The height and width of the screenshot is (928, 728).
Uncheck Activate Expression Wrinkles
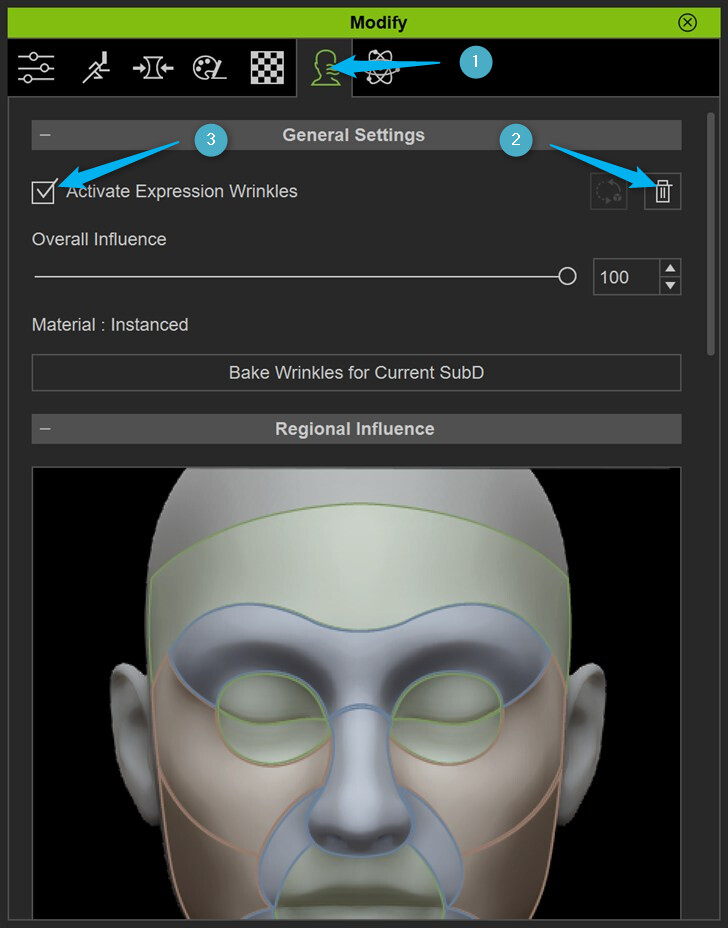tap(43, 192)
